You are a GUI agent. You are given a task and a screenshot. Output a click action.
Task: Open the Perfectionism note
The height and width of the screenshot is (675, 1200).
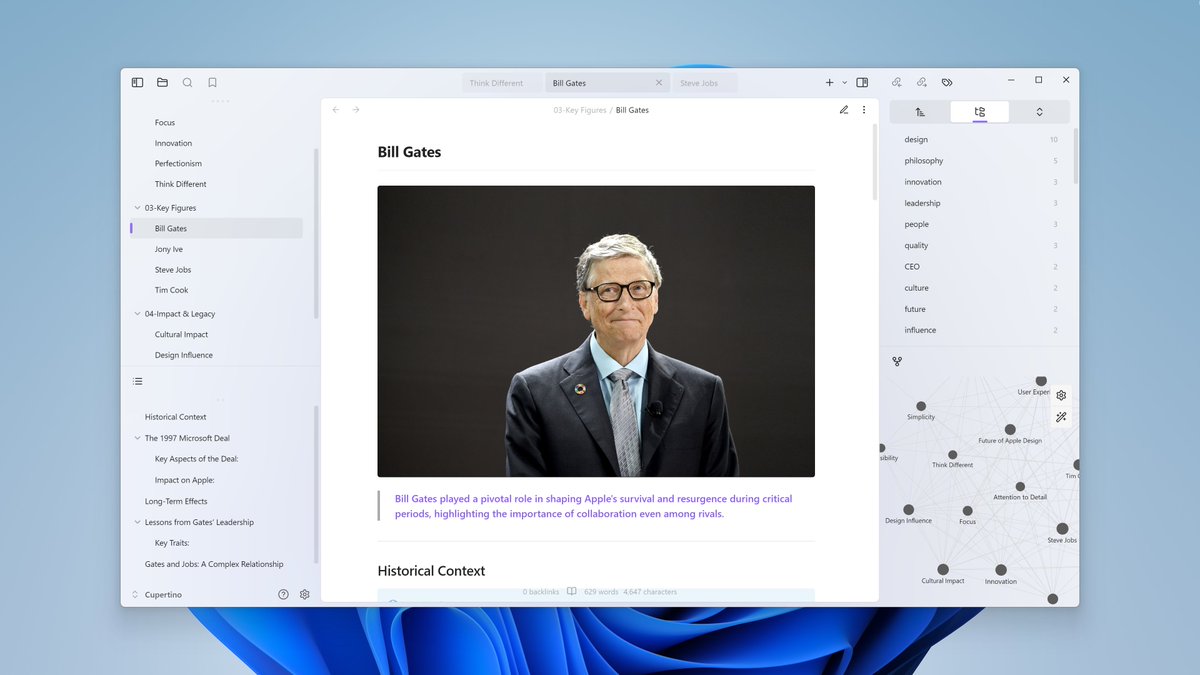(178, 164)
